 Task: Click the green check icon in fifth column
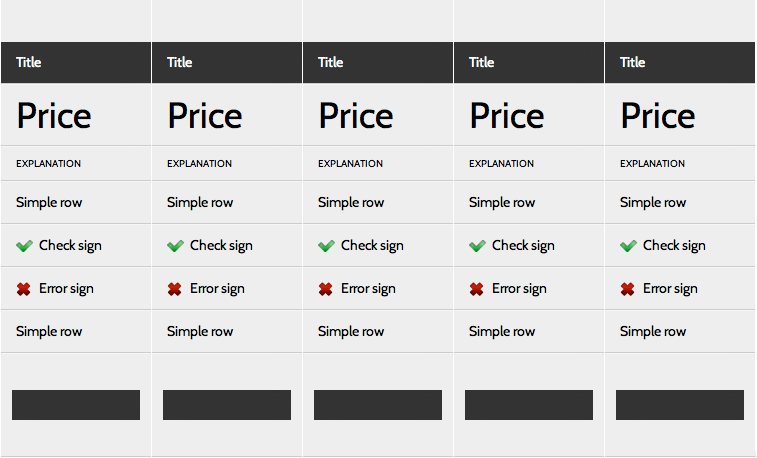click(x=628, y=246)
